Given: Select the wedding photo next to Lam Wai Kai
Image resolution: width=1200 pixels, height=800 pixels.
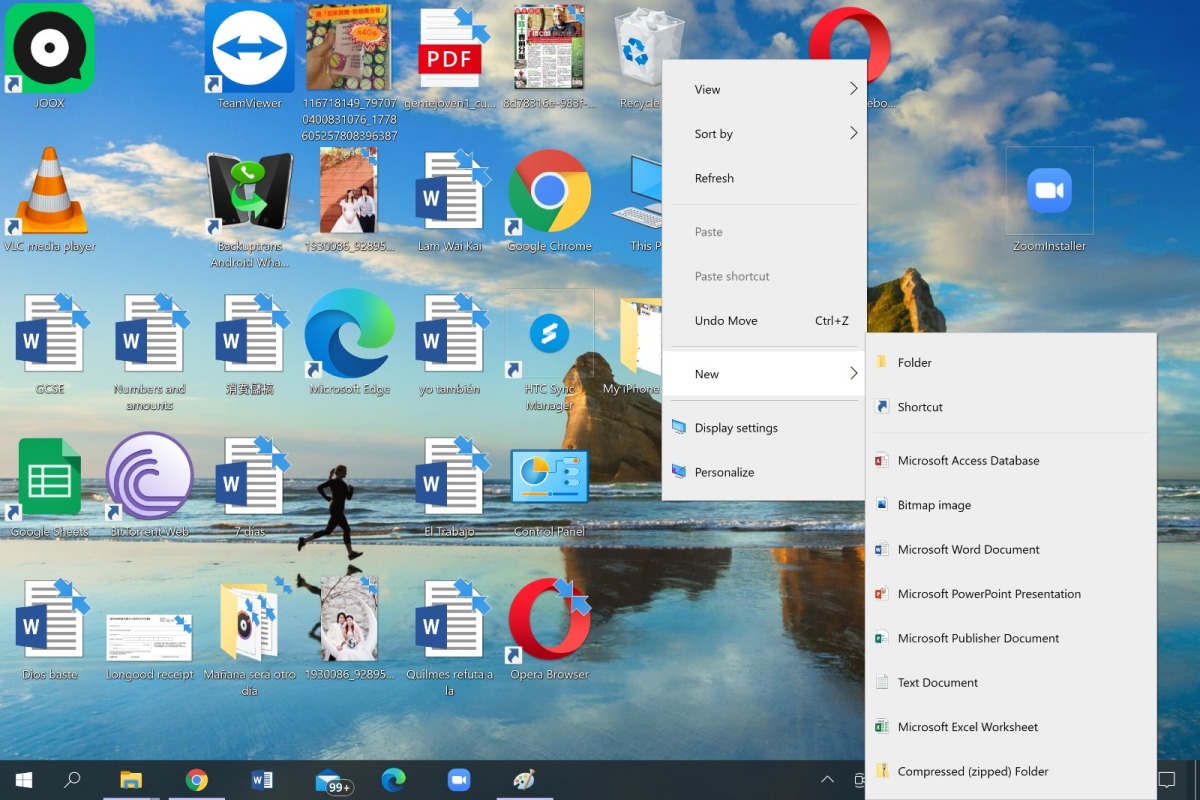Looking at the screenshot, I should click(350, 200).
